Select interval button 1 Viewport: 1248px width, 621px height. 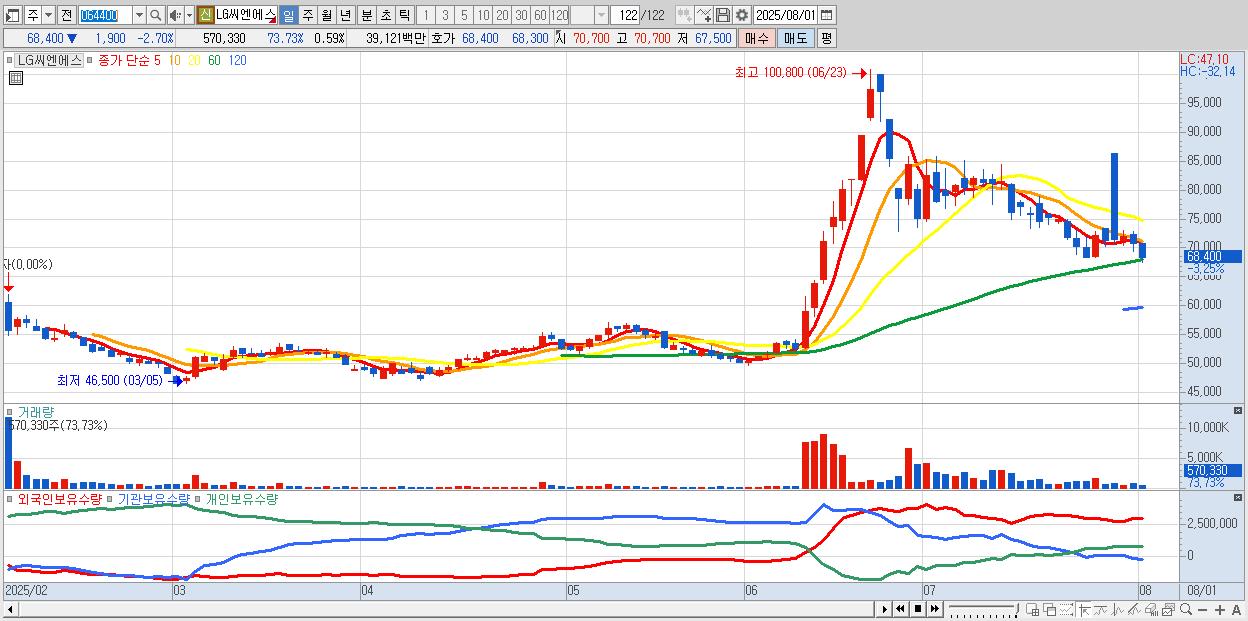pyautogui.click(x=425, y=15)
